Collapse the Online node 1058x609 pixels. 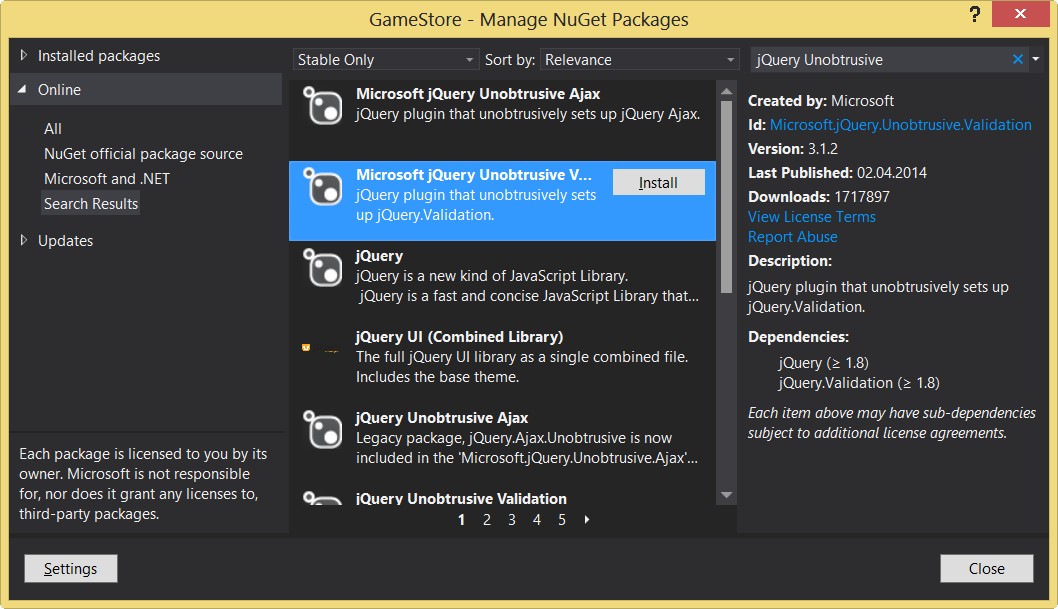pos(22,89)
